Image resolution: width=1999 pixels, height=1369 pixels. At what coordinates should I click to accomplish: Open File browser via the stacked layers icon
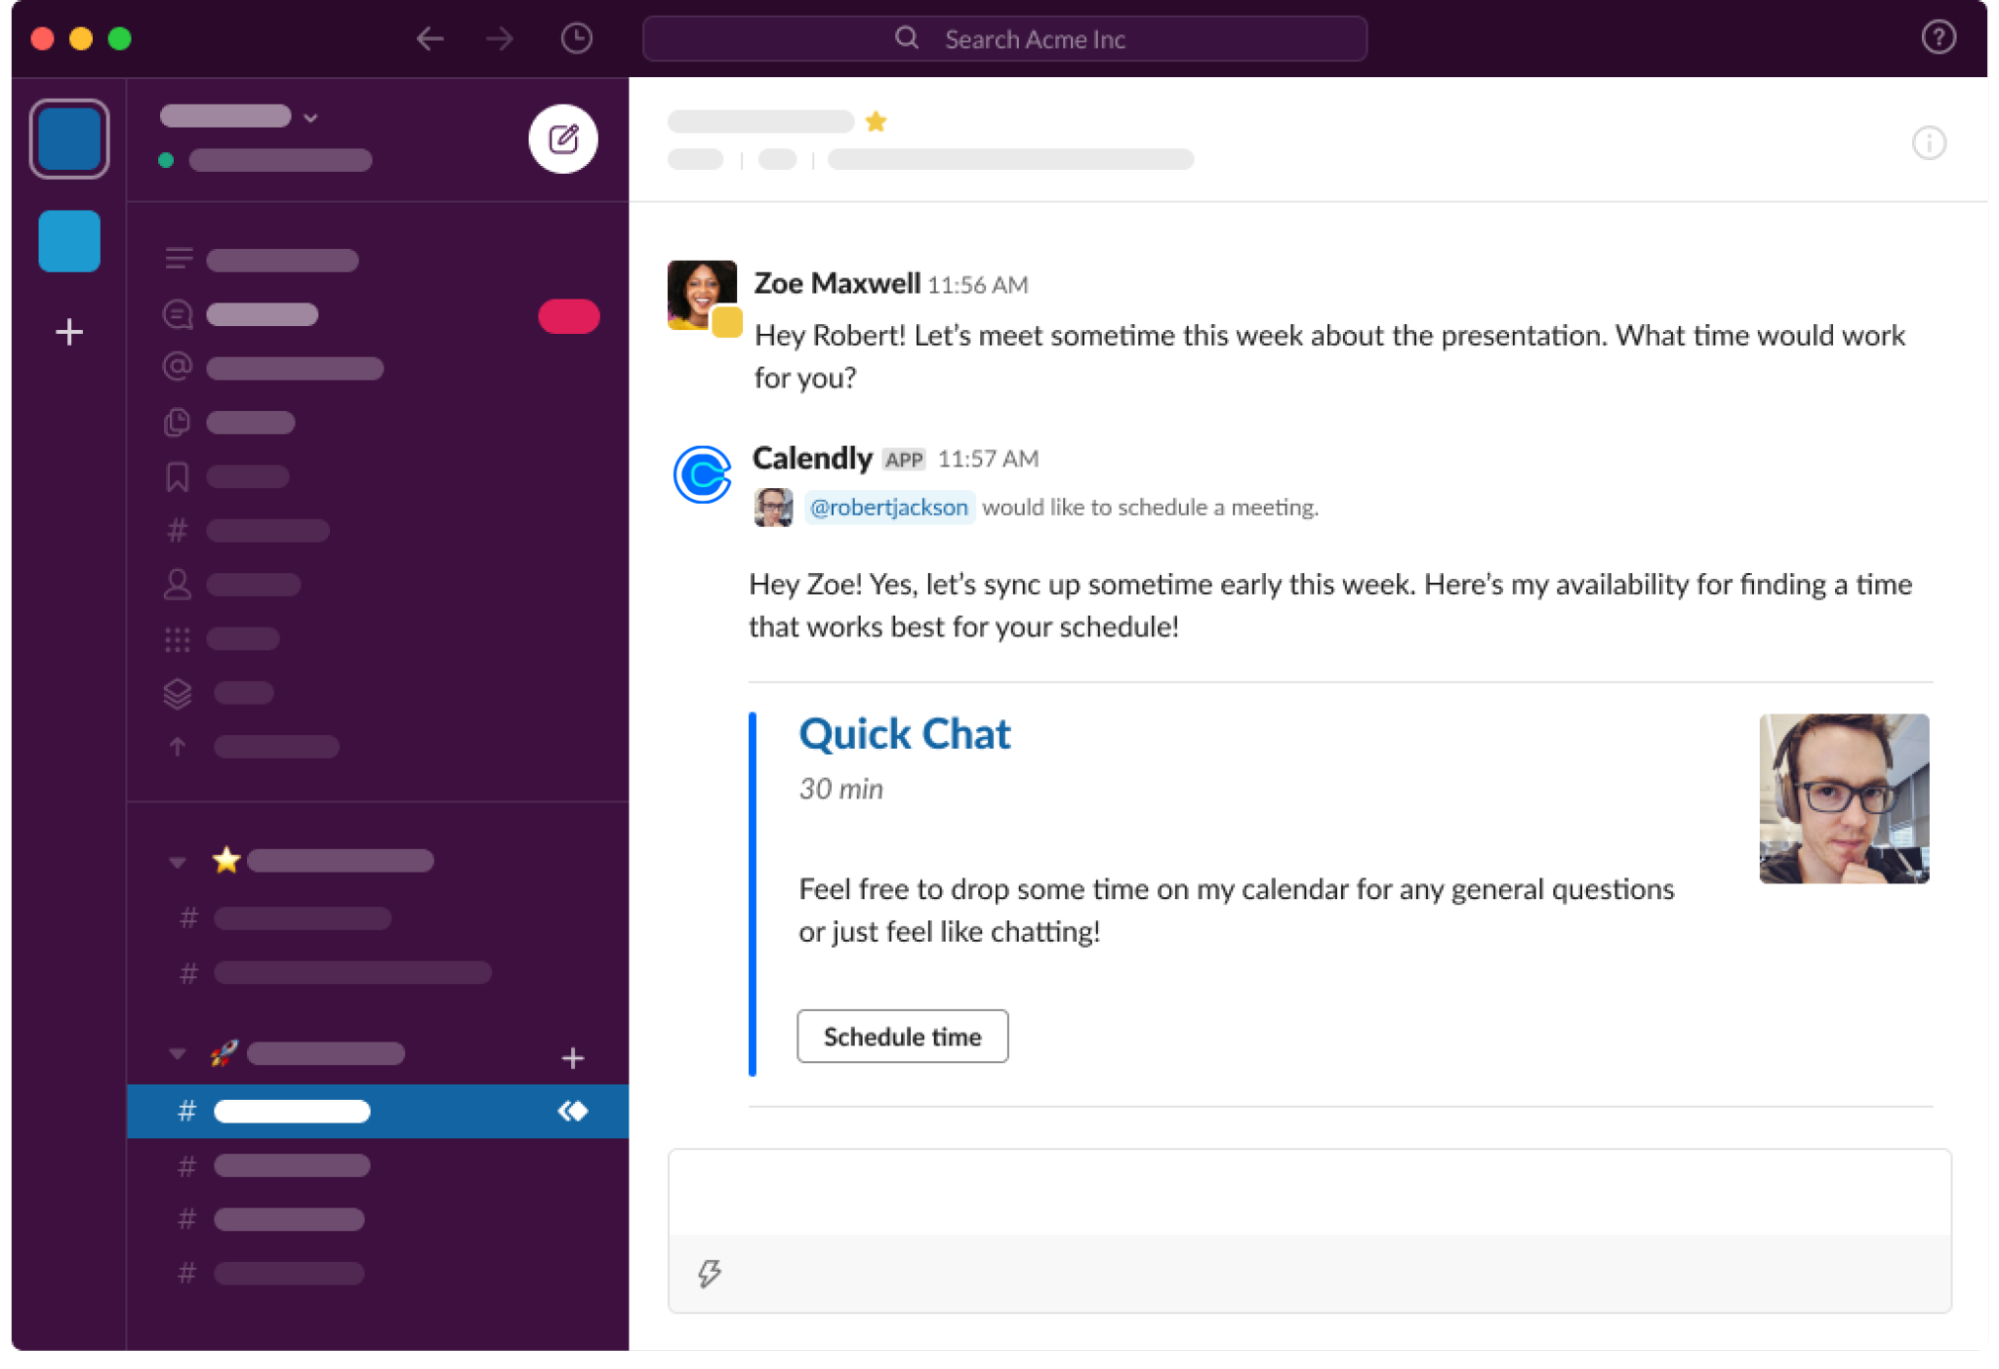177,693
